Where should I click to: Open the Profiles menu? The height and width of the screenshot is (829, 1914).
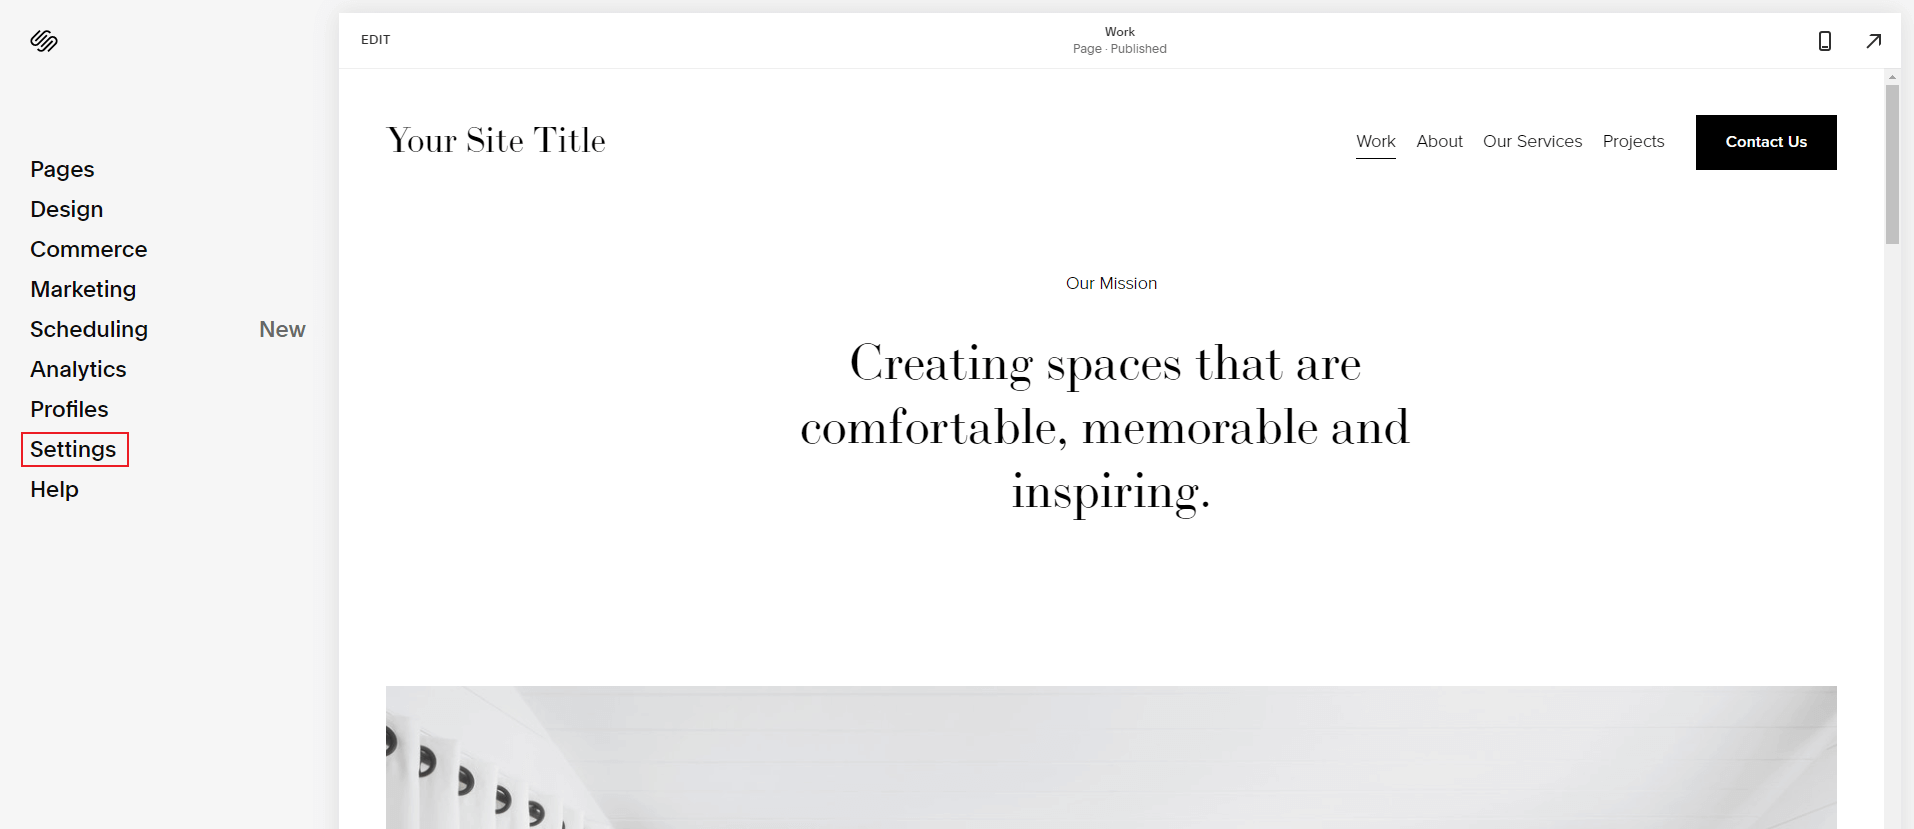(x=69, y=409)
